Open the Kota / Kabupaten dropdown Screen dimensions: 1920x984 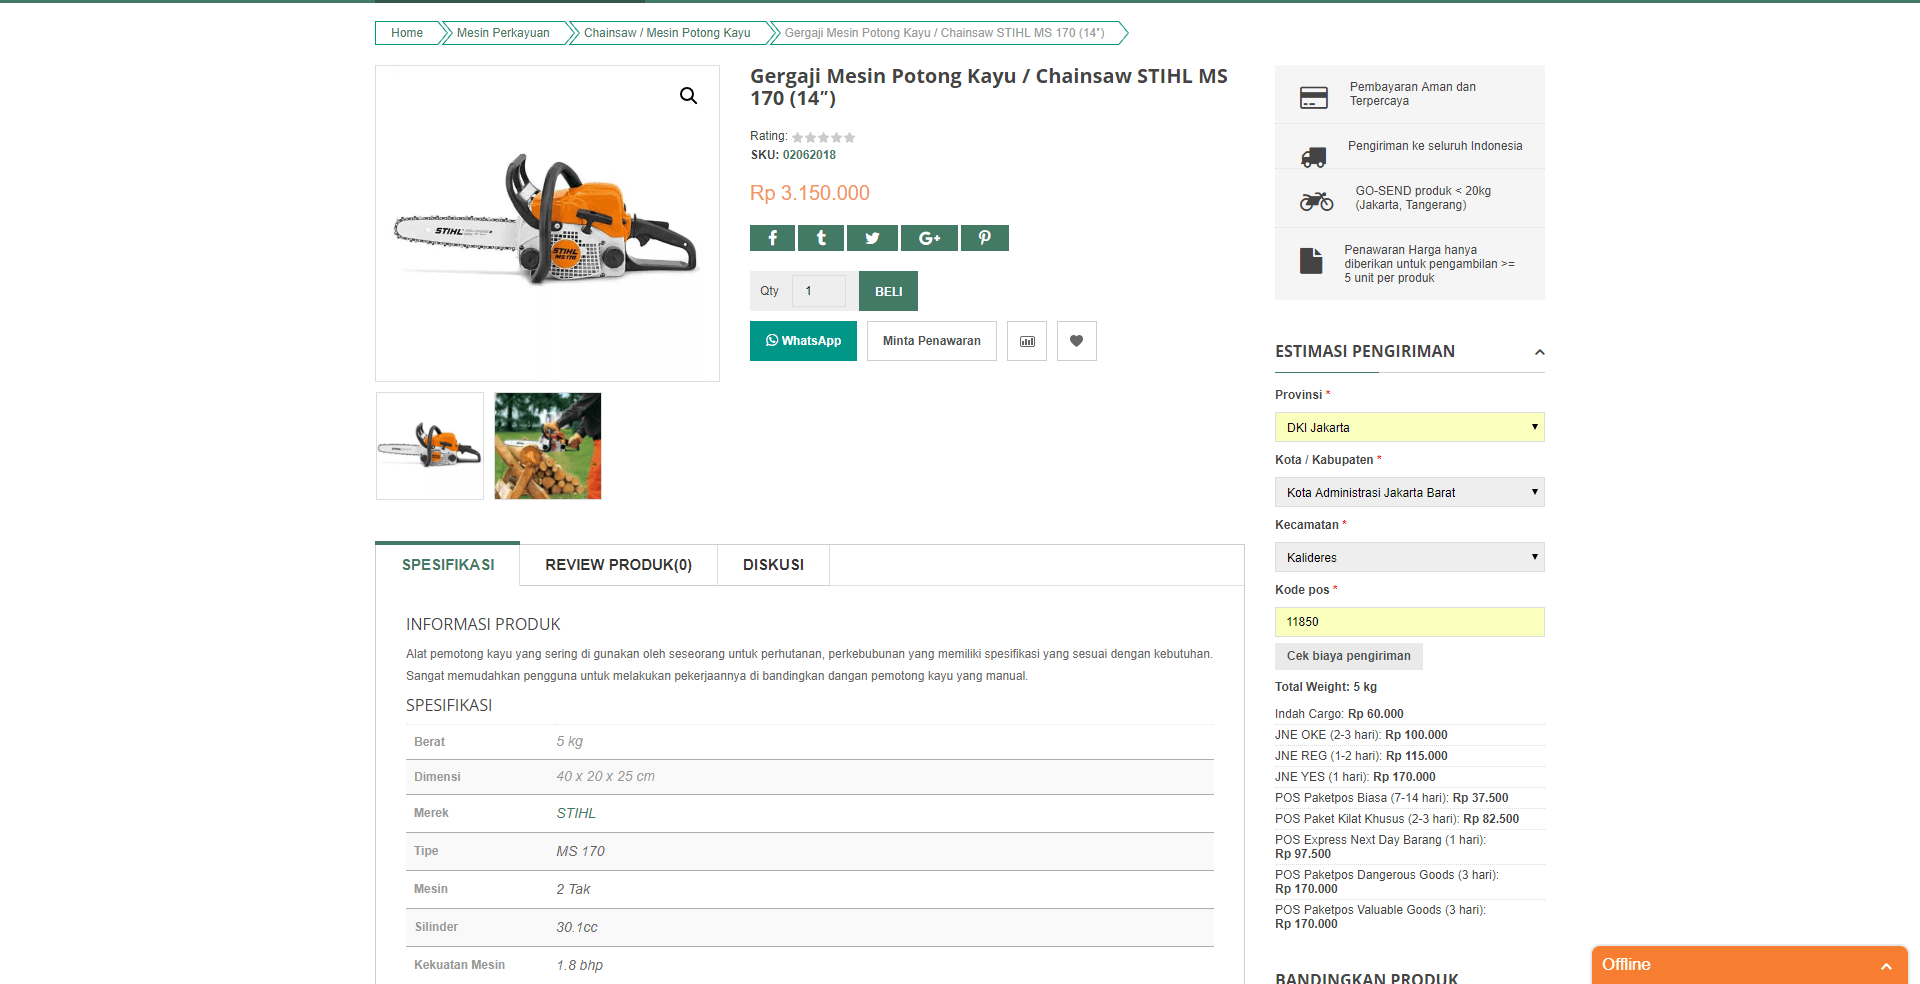point(1409,492)
